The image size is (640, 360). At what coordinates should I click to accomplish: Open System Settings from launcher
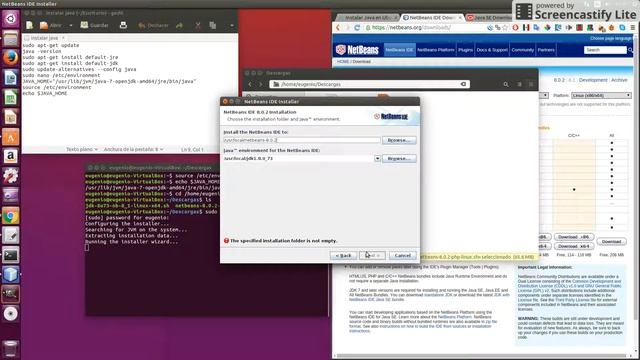tap(11, 176)
